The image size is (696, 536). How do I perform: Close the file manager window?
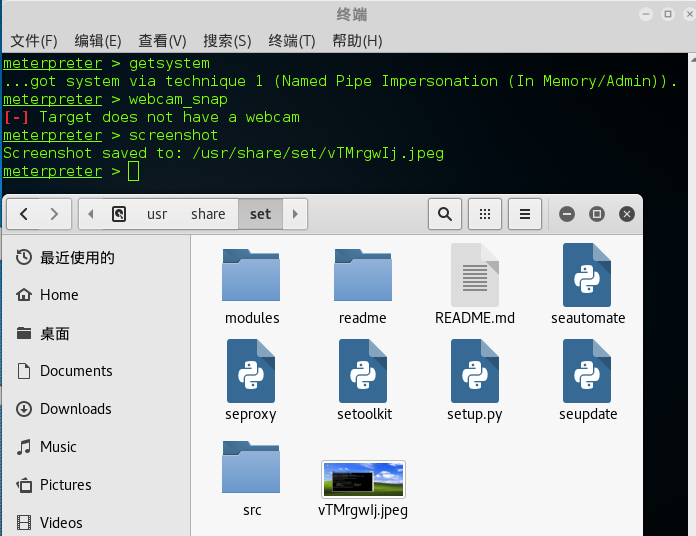coord(627,214)
